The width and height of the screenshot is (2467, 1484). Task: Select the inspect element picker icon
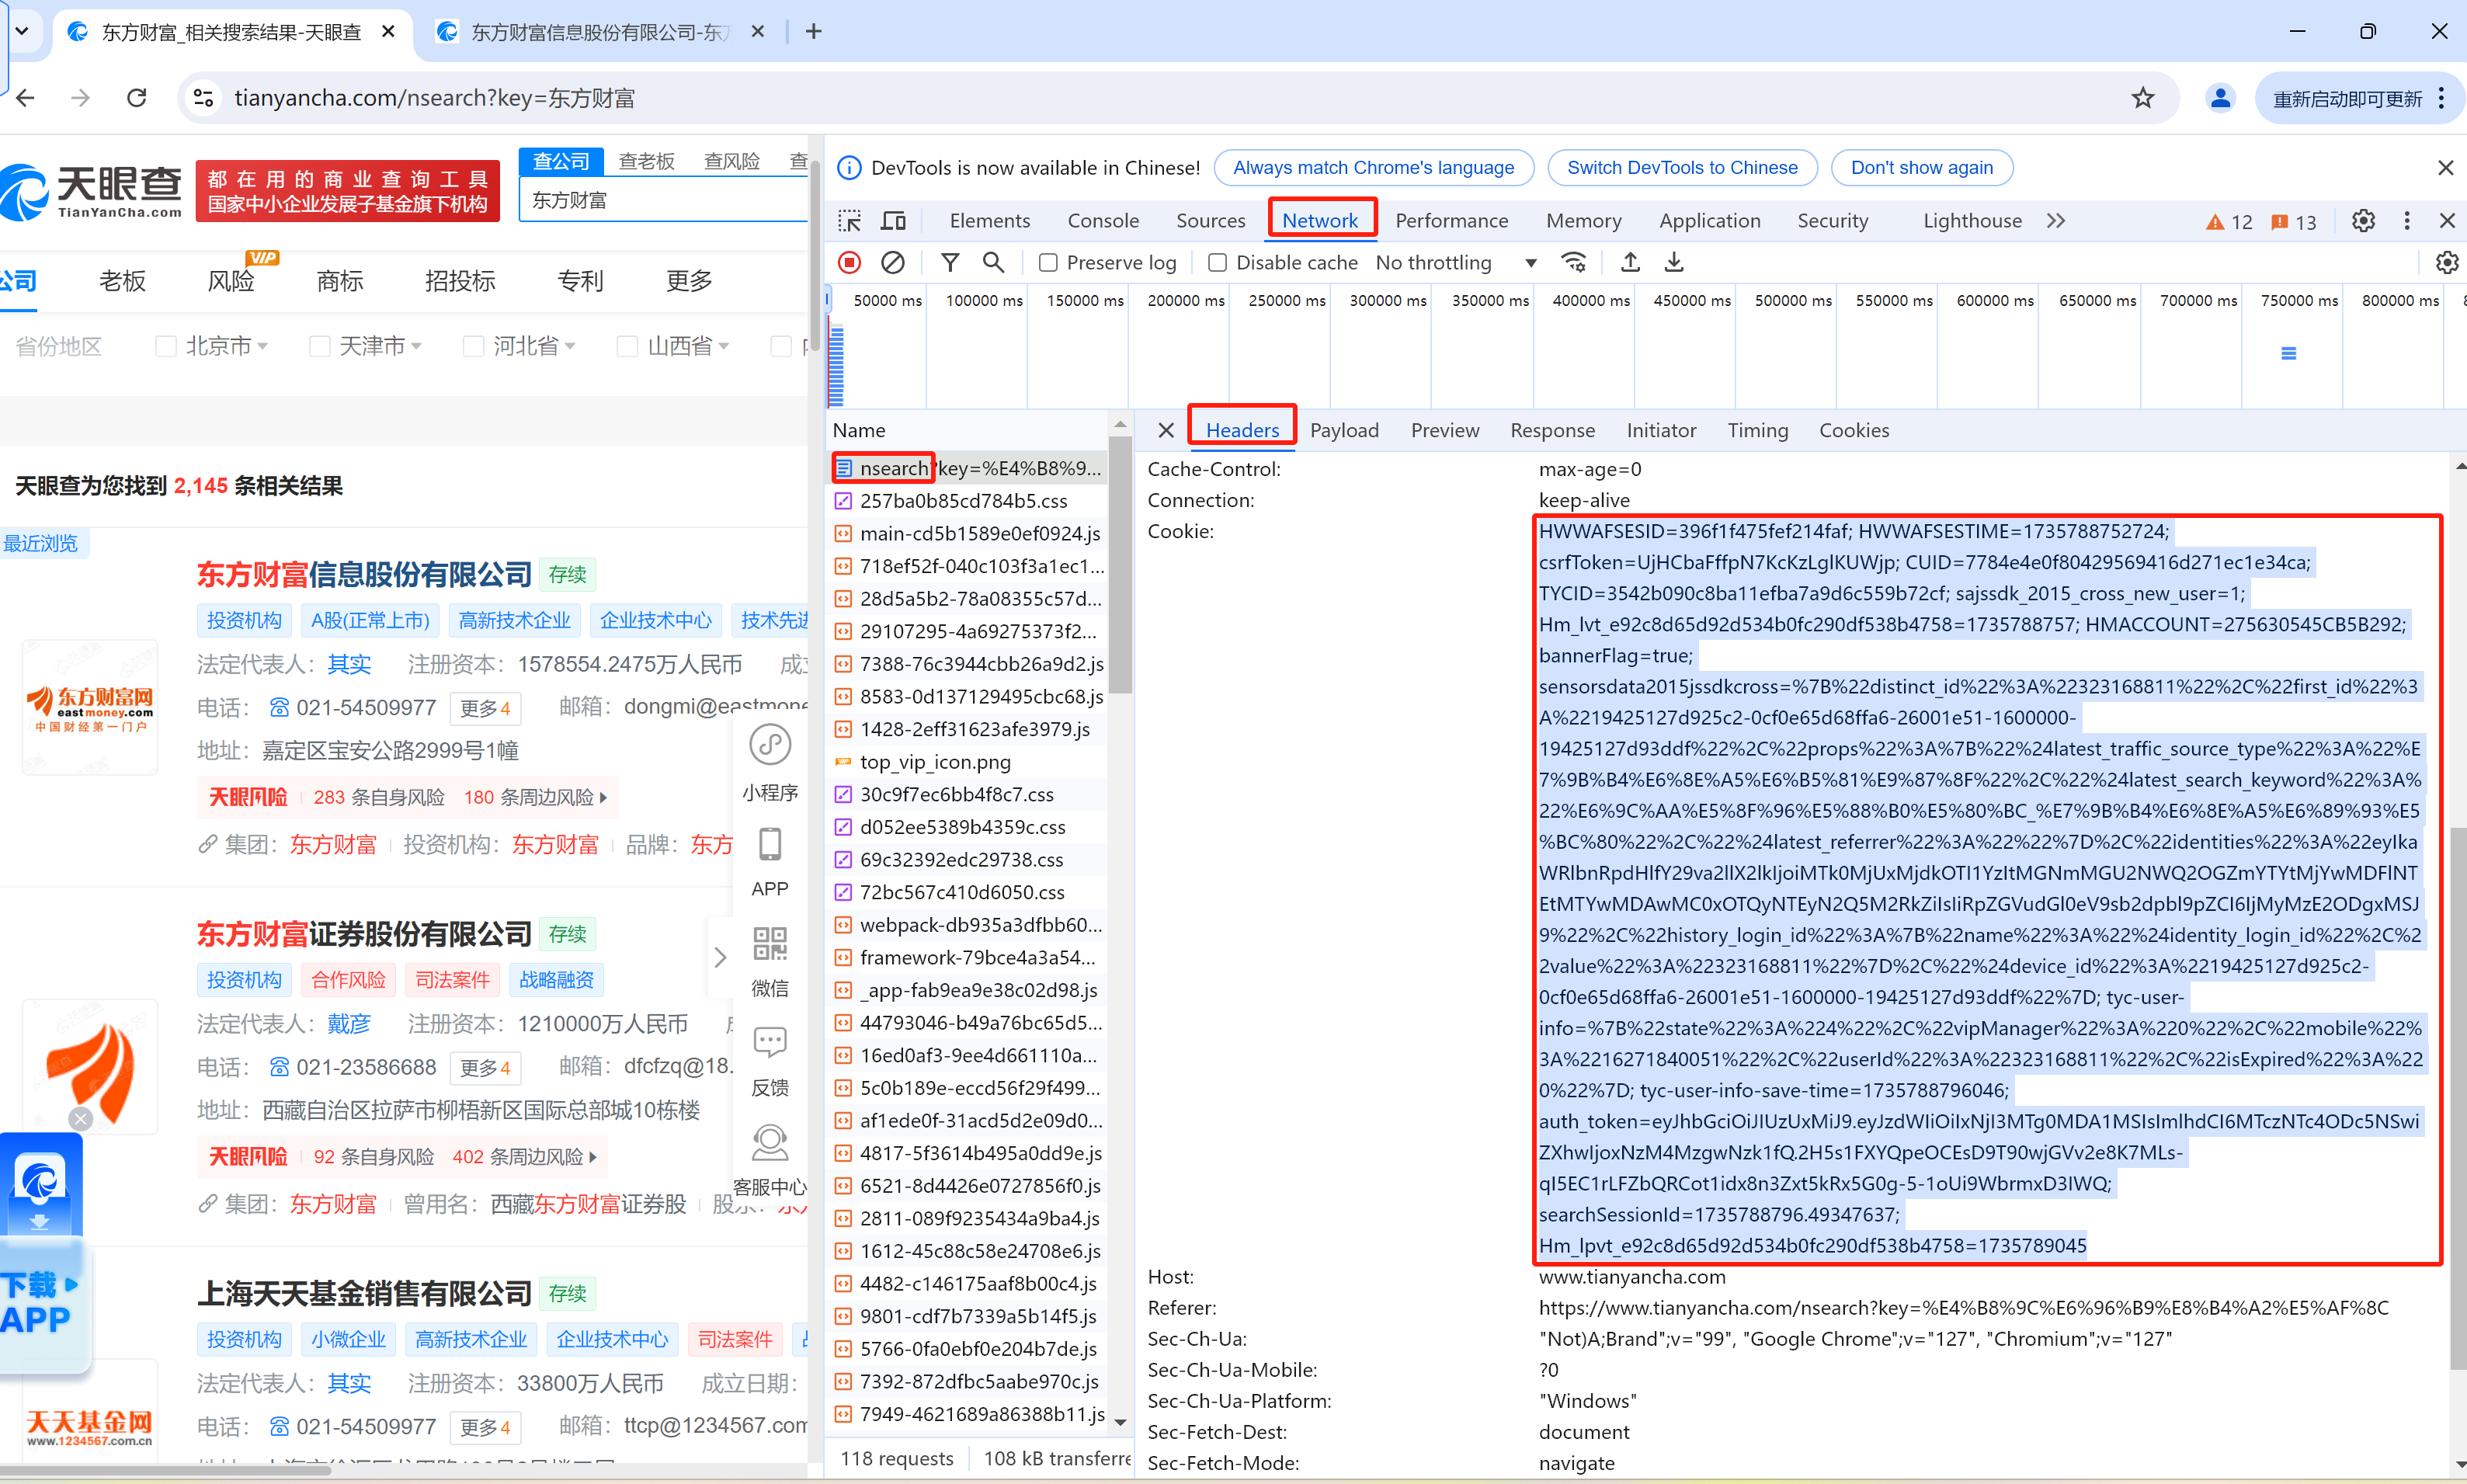tap(849, 221)
